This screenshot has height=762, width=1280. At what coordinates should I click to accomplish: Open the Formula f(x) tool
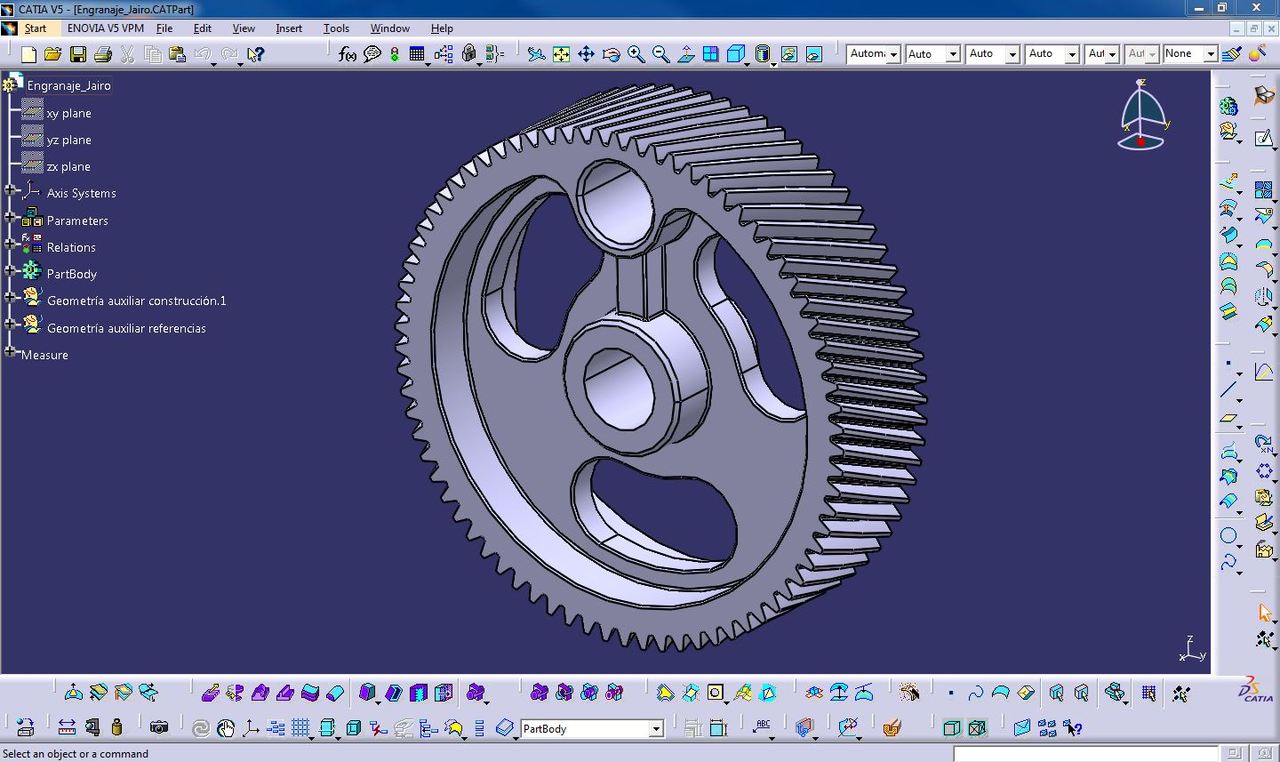pos(347,54)
